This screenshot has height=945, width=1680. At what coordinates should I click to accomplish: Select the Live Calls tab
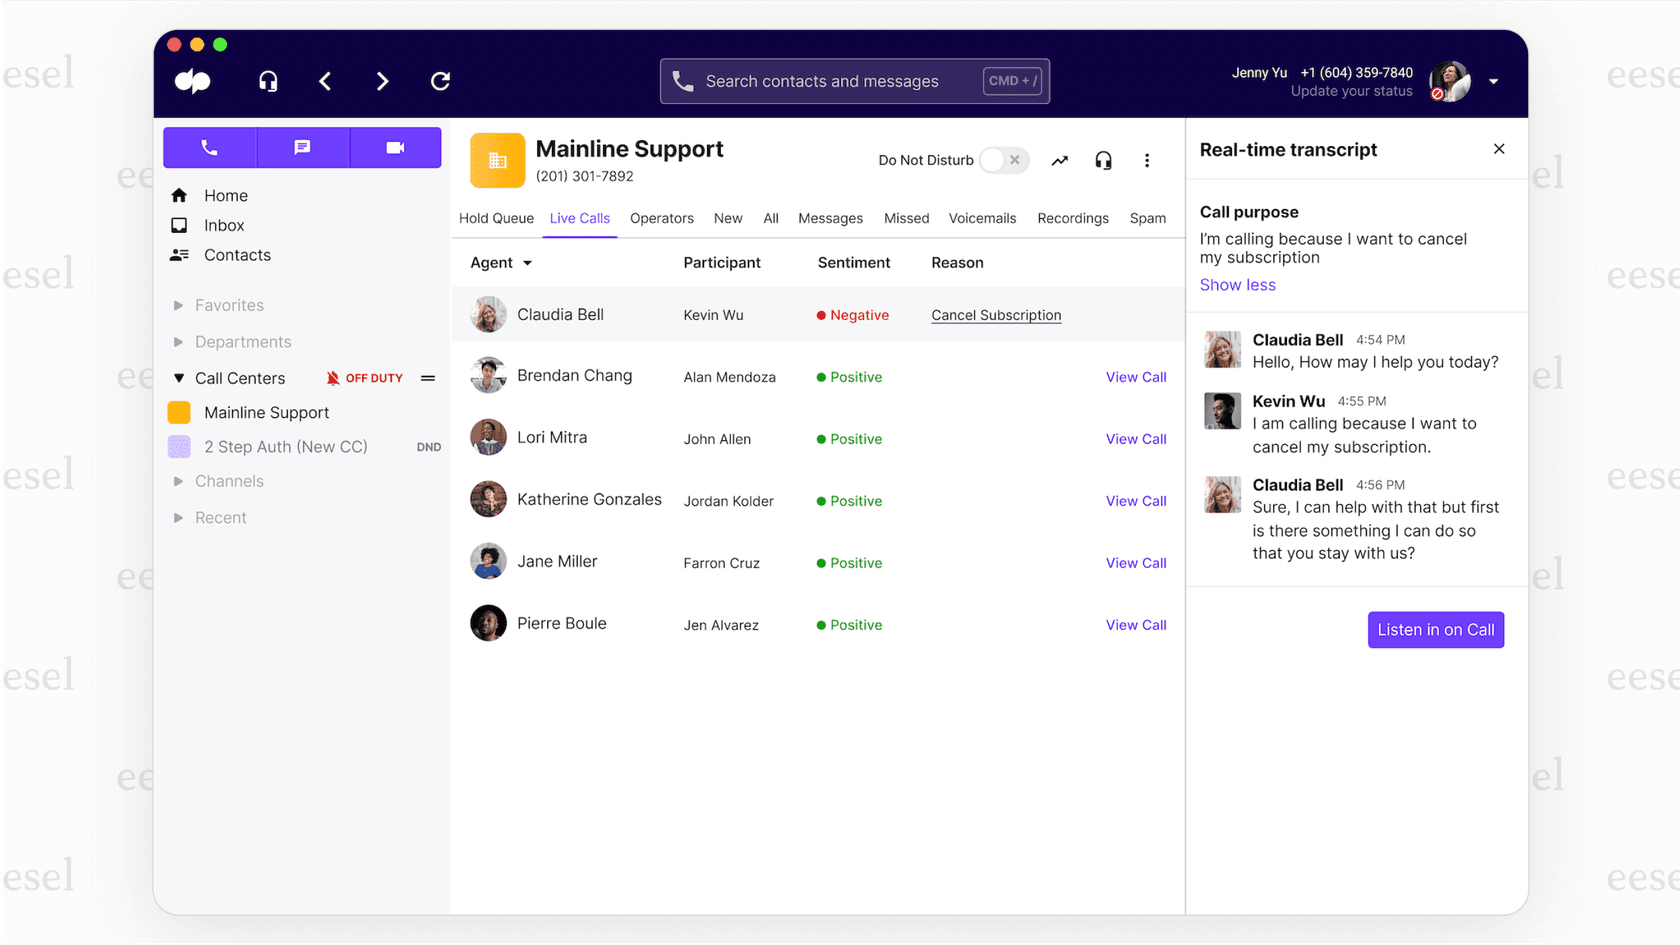tap(580, 218)
